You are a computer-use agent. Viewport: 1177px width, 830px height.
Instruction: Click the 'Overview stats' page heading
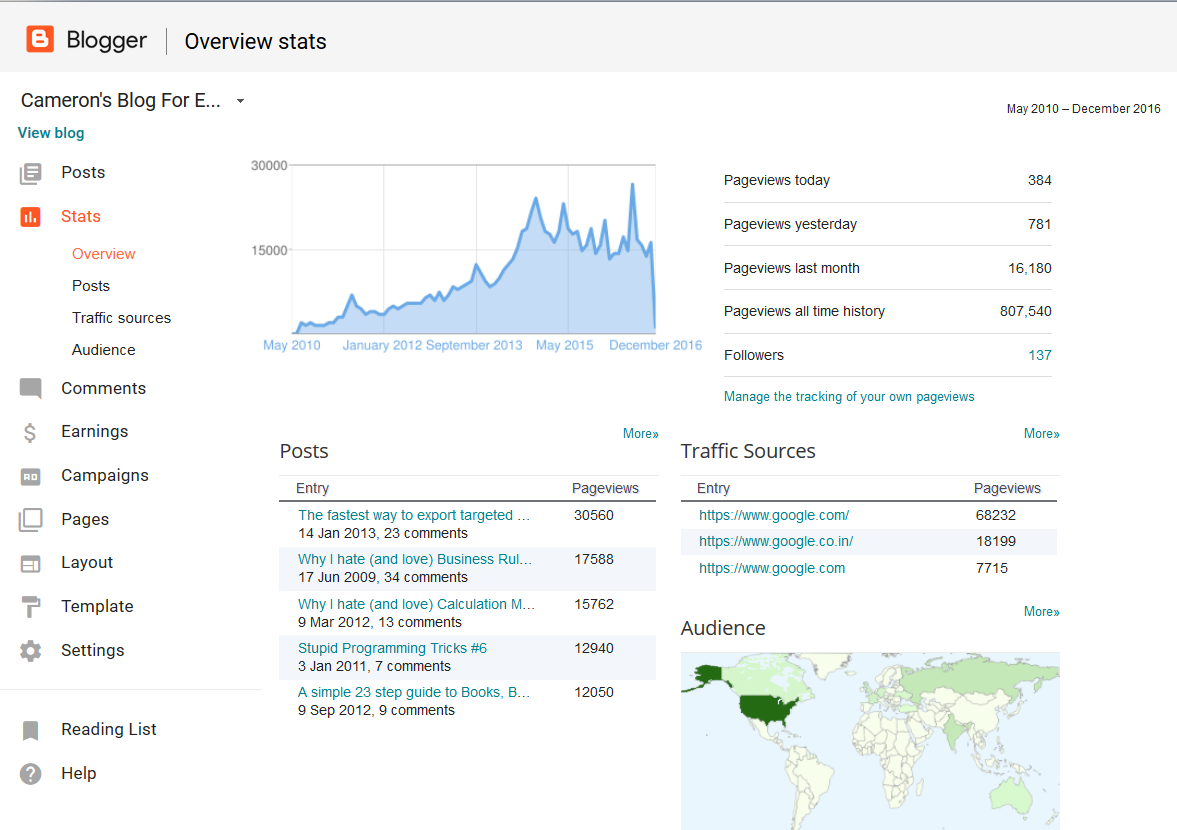coord(255,41)
